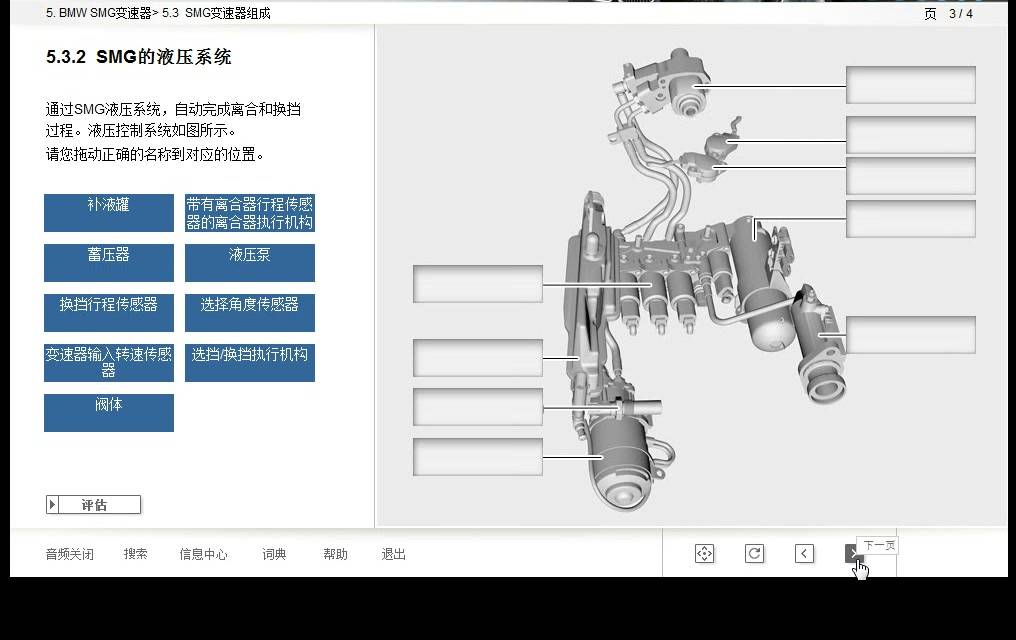Open the 词典 dictionary
Viewport: 1016px width, 640px height.
(x=274, y=554)
